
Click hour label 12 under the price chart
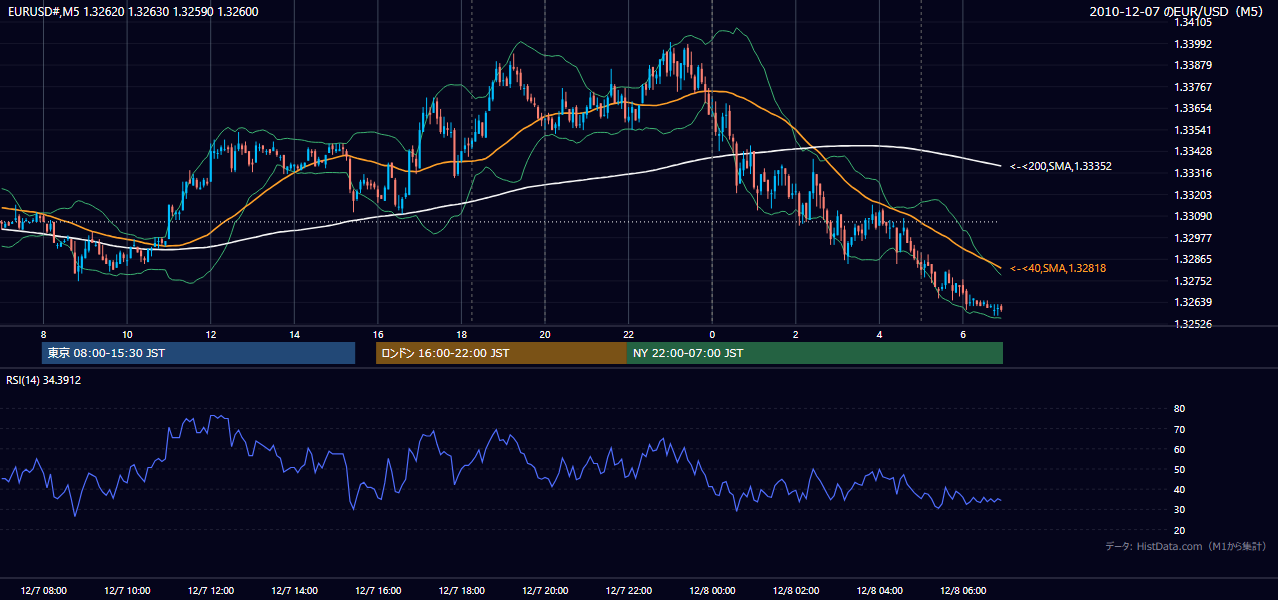(210, 334)
